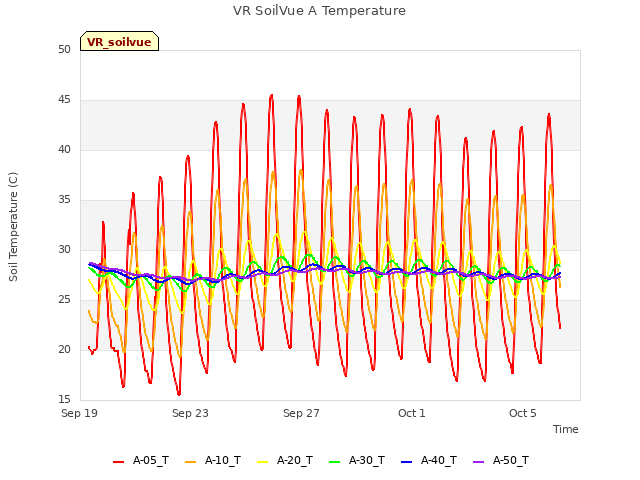Toggle the A-50_T series in the legend
This screenshot has width=640, height=480.
(501, 461)
